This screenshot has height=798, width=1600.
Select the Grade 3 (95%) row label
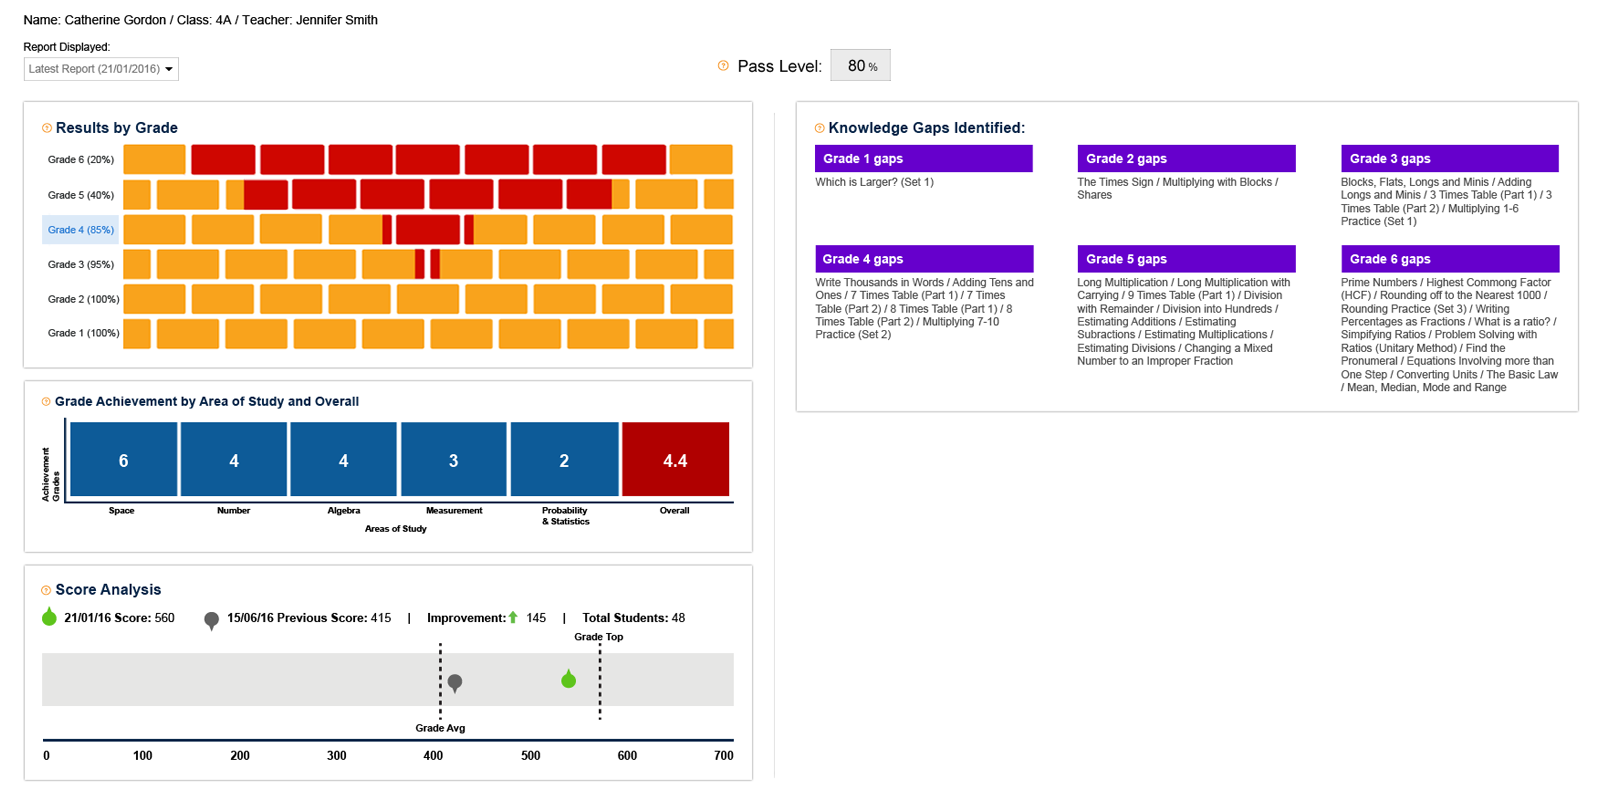click(x=81, y=265)
